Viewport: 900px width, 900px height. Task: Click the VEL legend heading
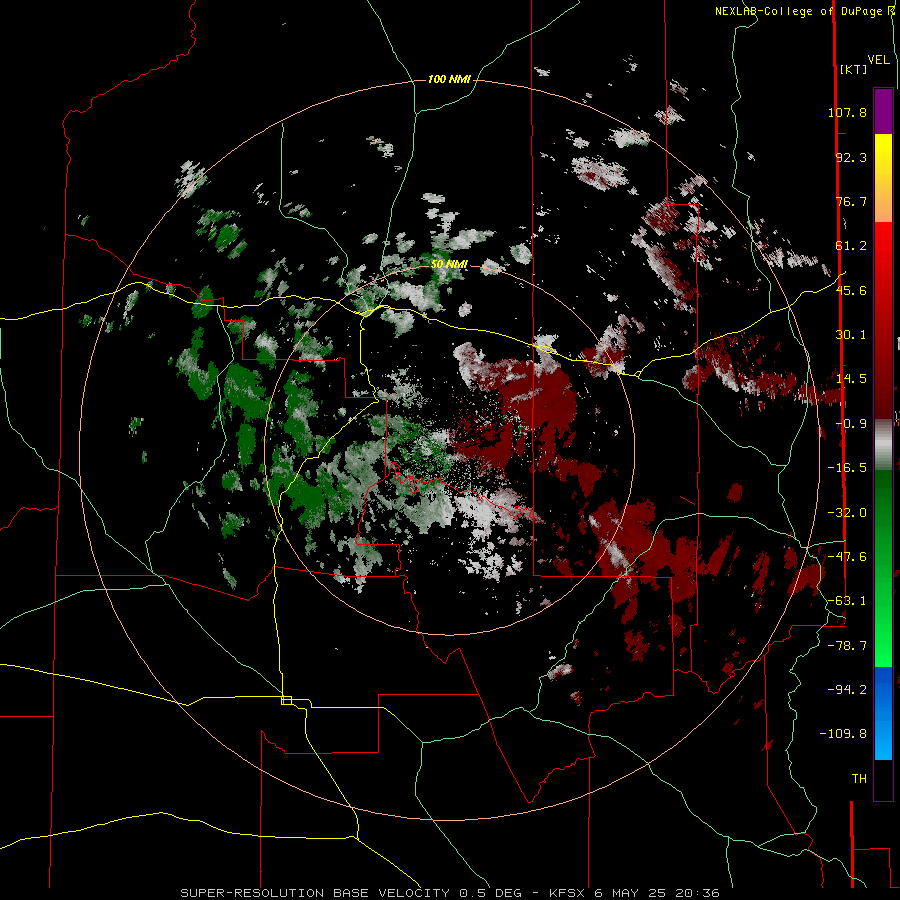878,60
